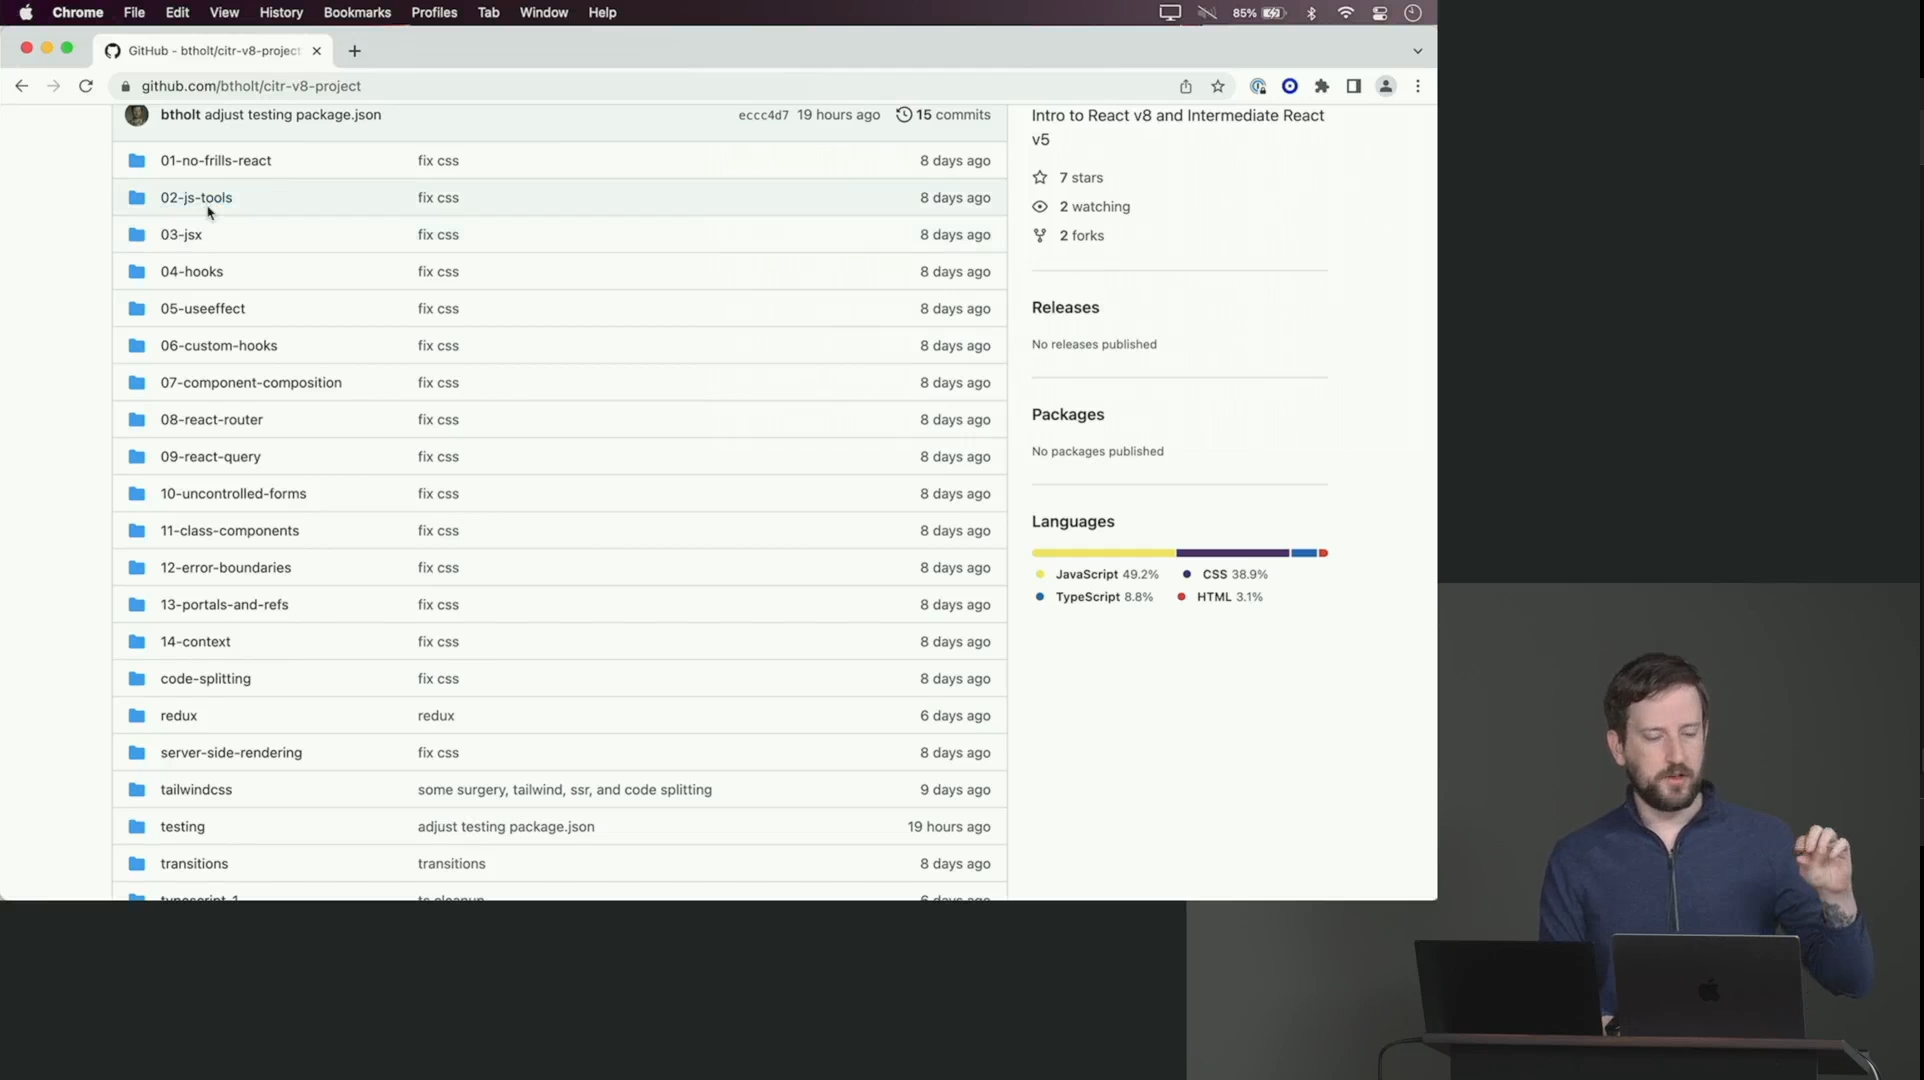Open the 11-class-components folder
This screenshot has width=1924, height=1080.
pos(230,530)
